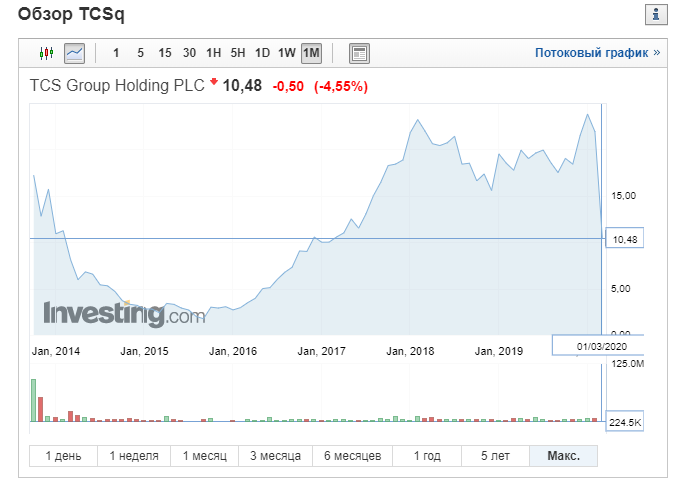Image resolution: width=680 pixels, height=481 pixels.
Task: Choose the 1W interval
Action: (x=287, y=53)
